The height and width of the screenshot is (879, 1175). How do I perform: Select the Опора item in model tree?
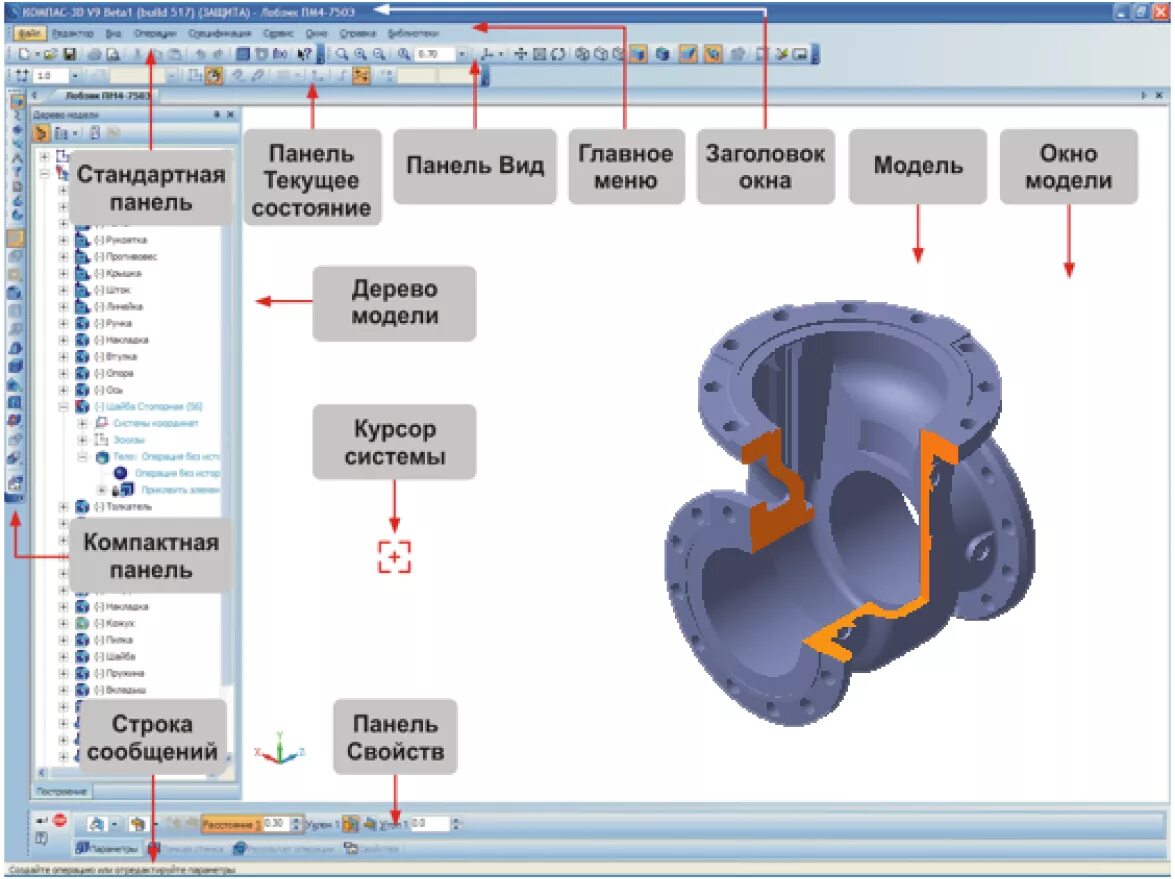pos(114,373)
